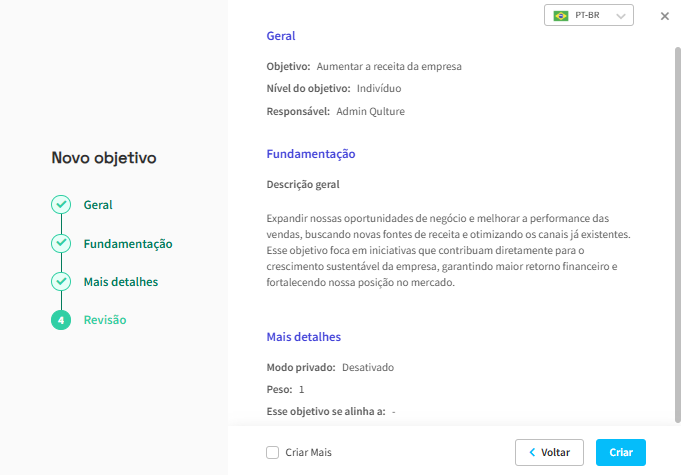Go to the Mais detalhes step
Screen dimensions: 681x475
(121, 282)
